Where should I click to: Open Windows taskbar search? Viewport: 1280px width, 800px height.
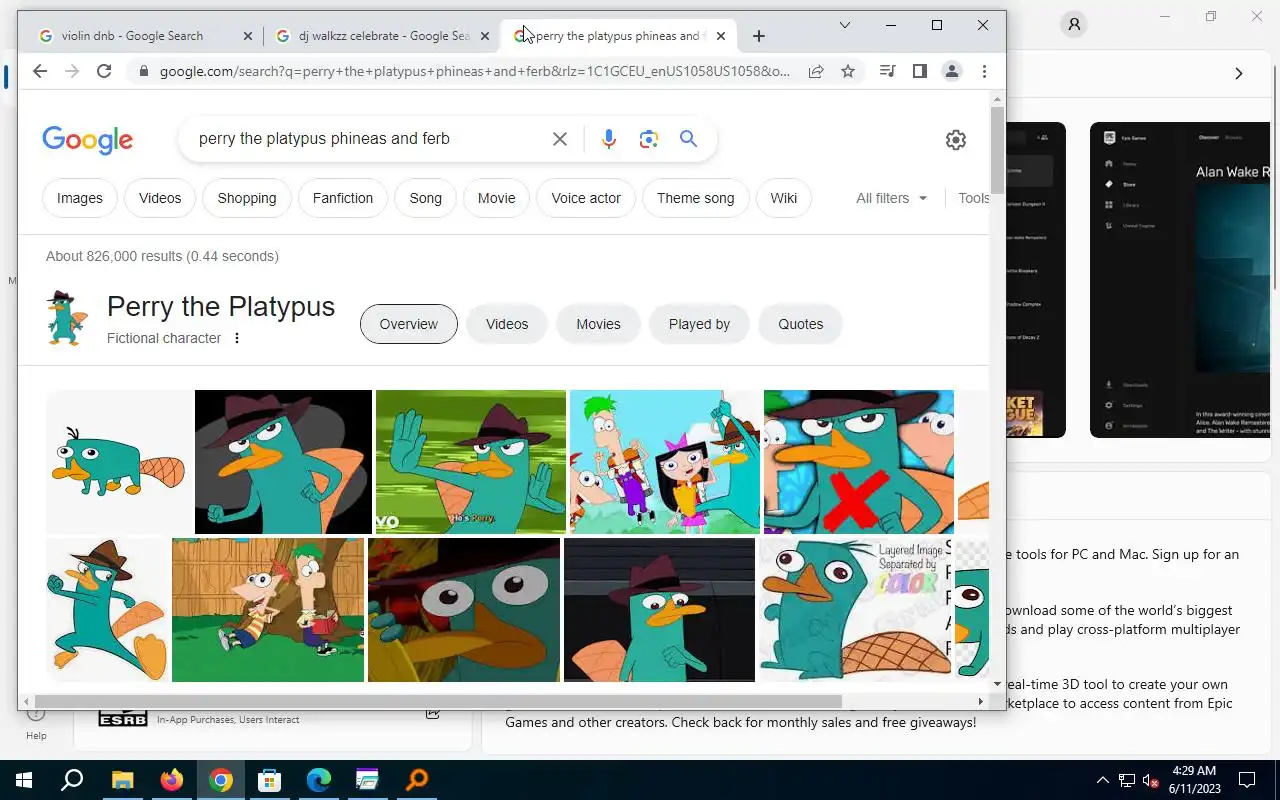72,780
